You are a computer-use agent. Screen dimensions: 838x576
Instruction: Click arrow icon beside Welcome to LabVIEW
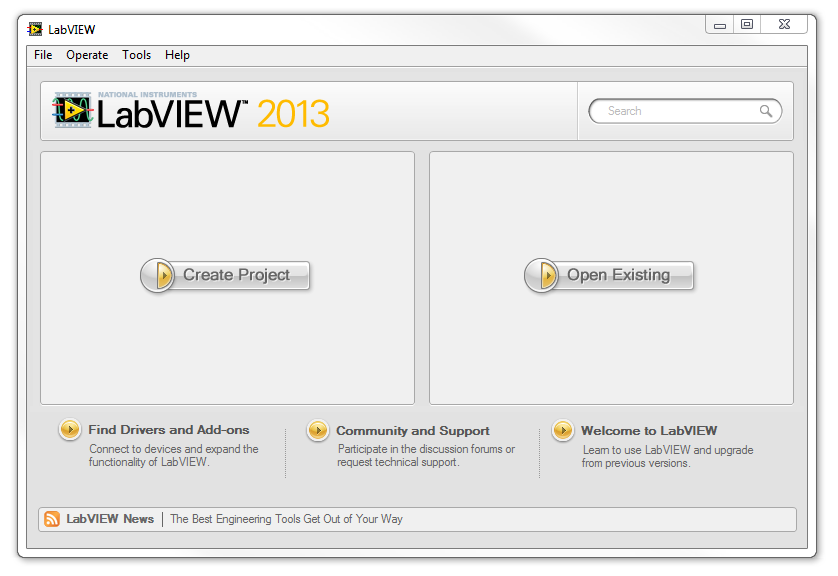point(563,431)
